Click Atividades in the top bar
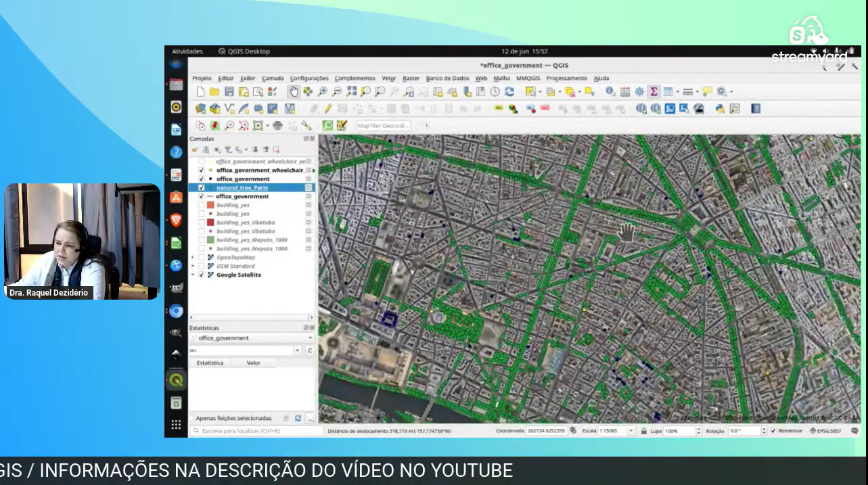The image size is (868, 485). click(187, 51)
